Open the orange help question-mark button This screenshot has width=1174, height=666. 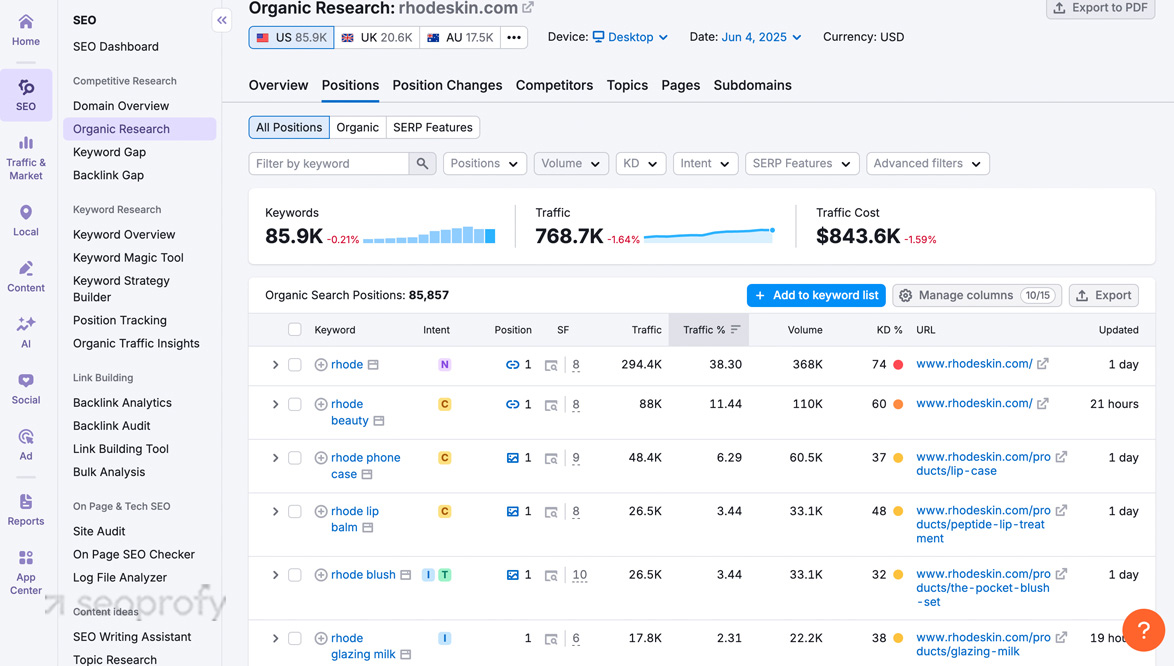coord(1143,630)
